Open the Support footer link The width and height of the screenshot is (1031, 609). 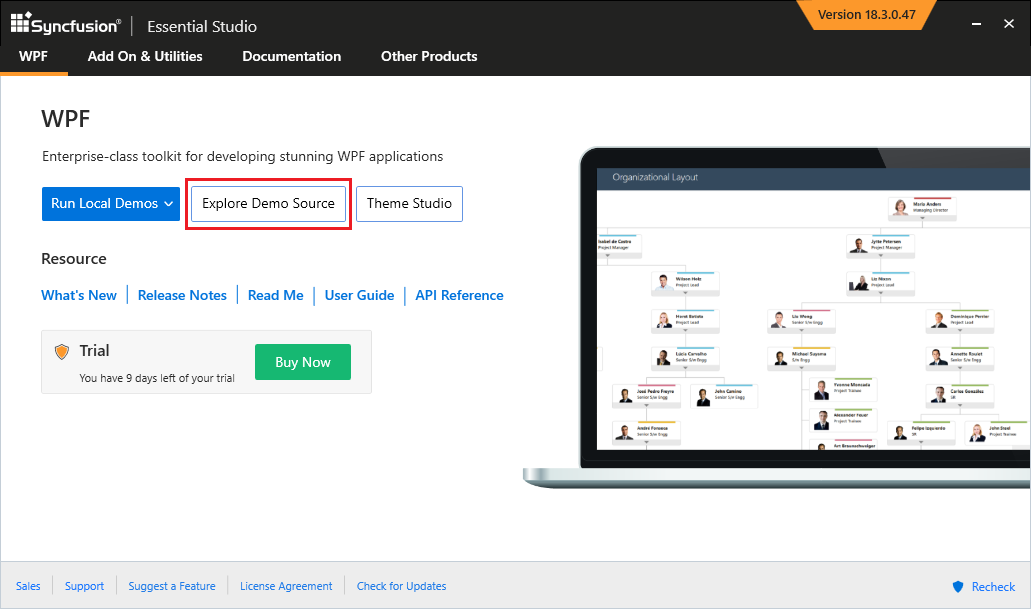click(84, 586)
